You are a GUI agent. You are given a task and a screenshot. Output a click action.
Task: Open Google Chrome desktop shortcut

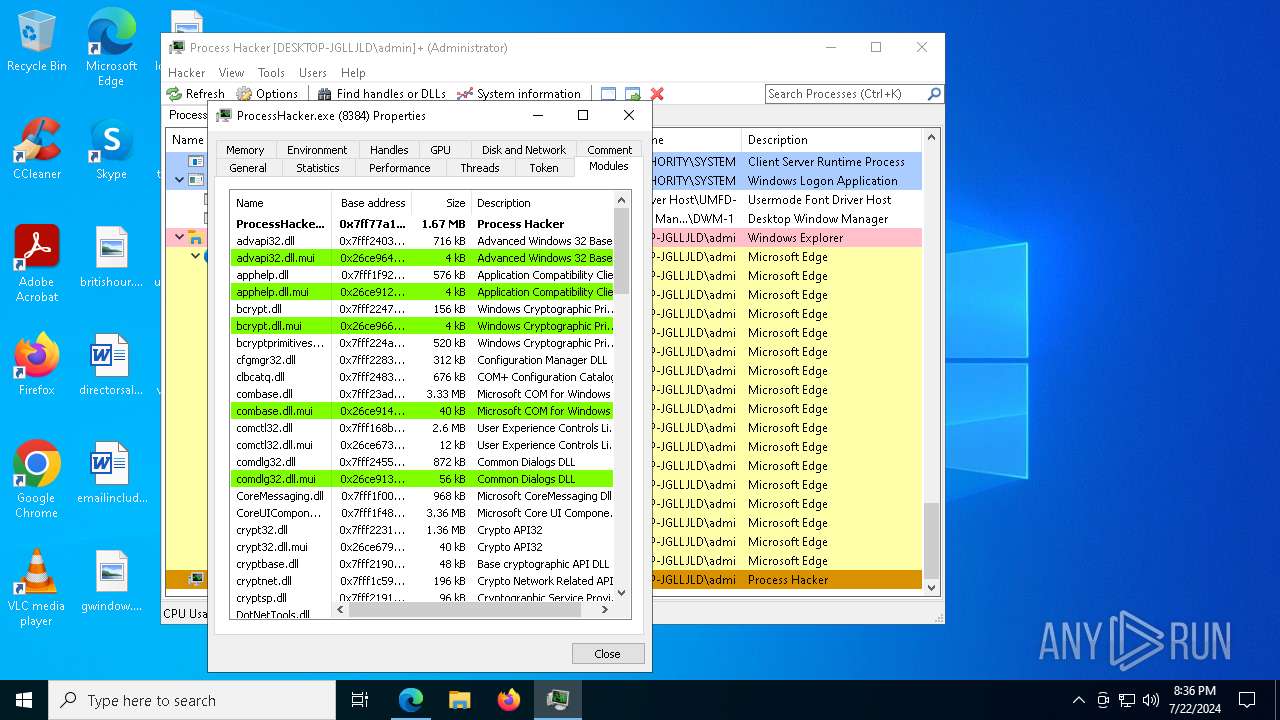[x=37, y=480]
